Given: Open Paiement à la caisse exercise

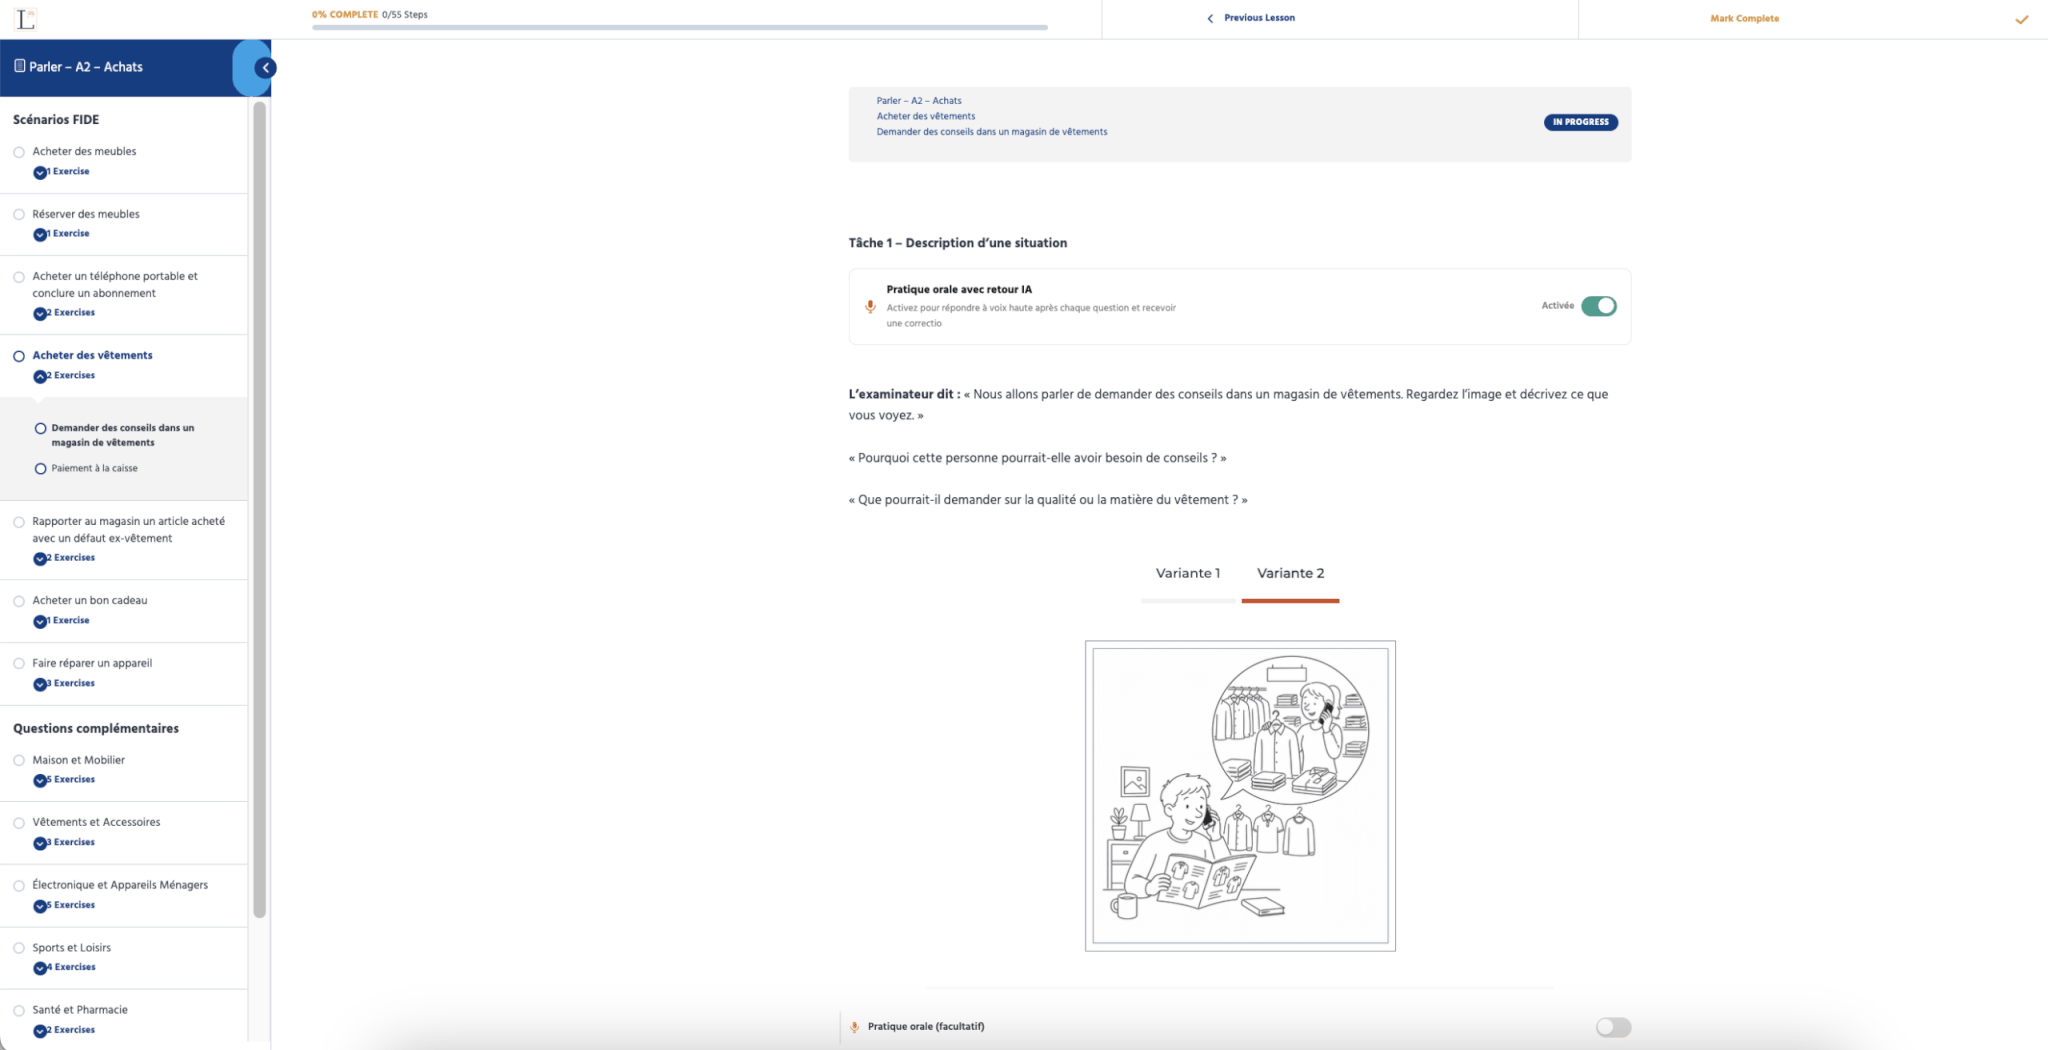Looking at the screenshot, I should tap(95, 469).
